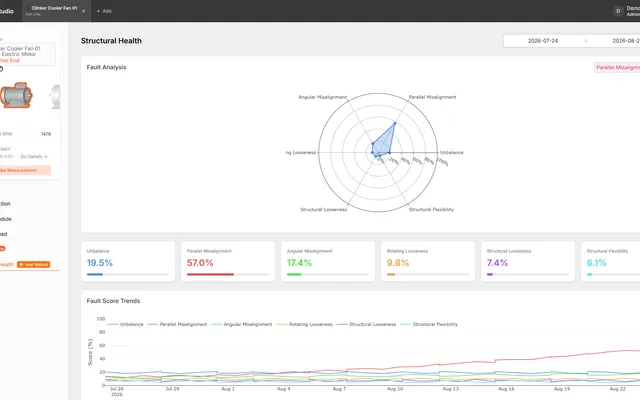Toggle Rotating Looseness series in trends legend
The image size is (640, 400).
click(304, 324)
